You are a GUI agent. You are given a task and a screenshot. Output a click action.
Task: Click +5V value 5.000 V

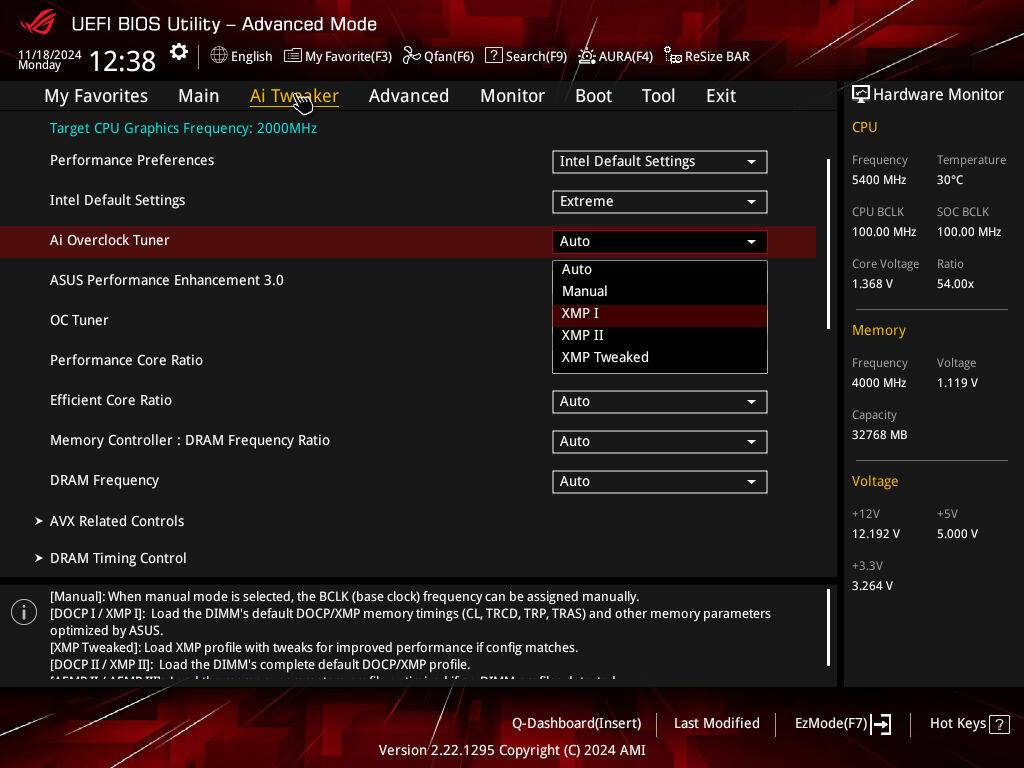point(957,534)
